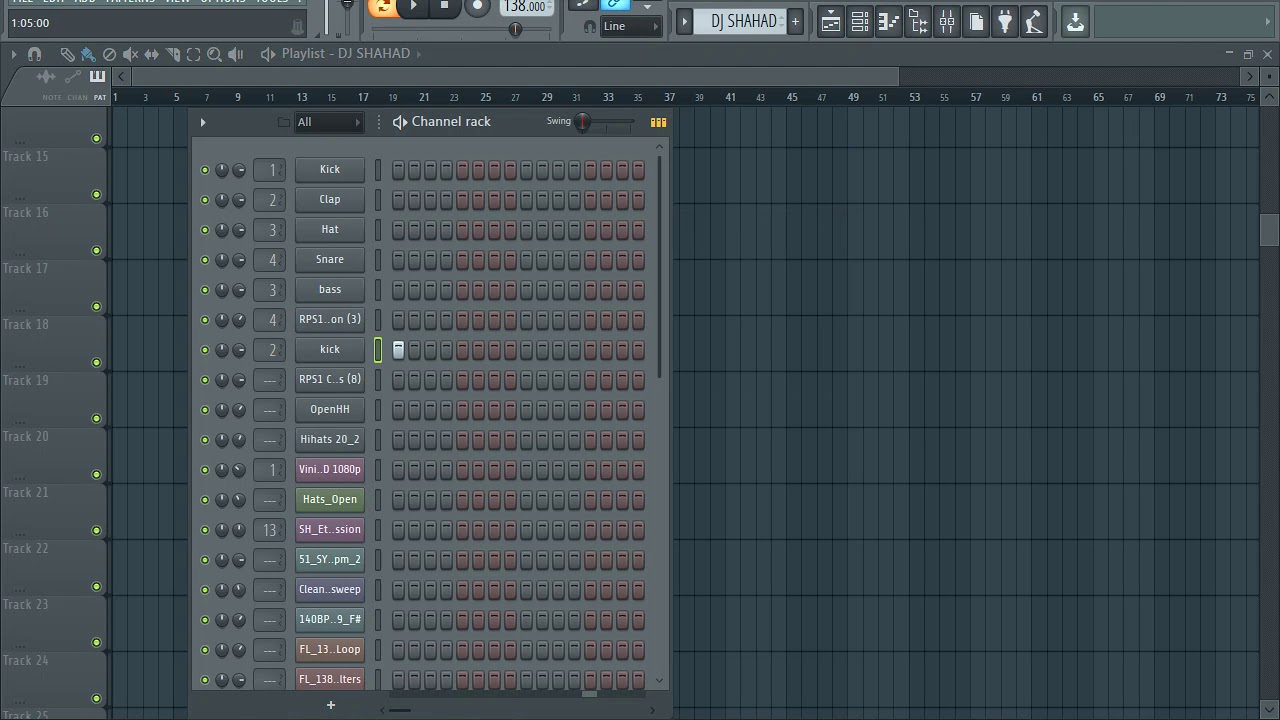Screen dimensions: 1280x720
Task: Click the Hat channel pan knob
Action: coord(222,230)
